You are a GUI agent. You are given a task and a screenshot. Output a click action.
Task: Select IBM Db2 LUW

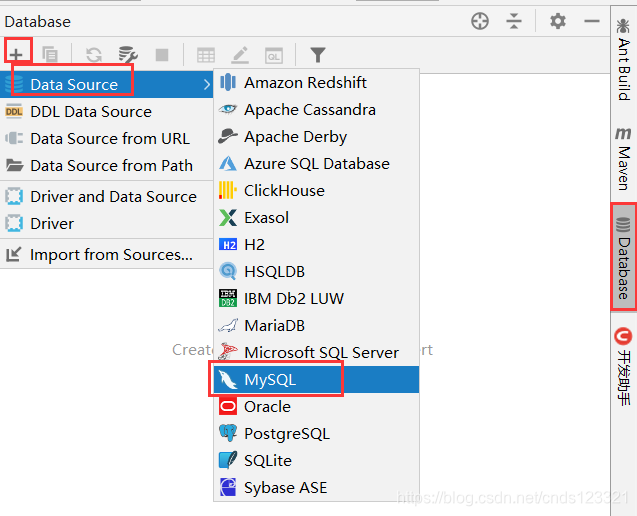316,299
